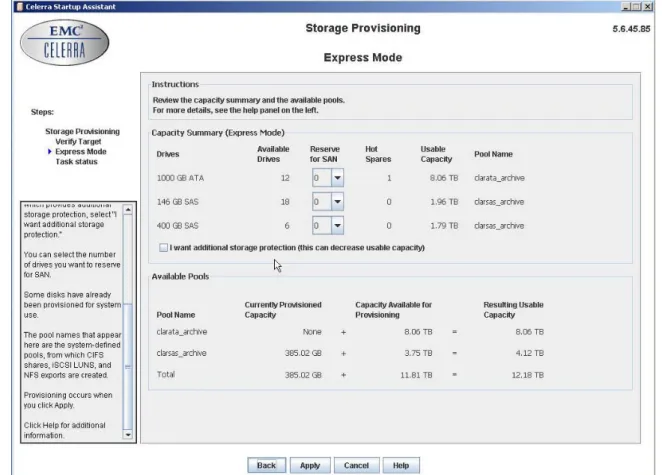Open Help for additional information

click(x=401, y=465)
